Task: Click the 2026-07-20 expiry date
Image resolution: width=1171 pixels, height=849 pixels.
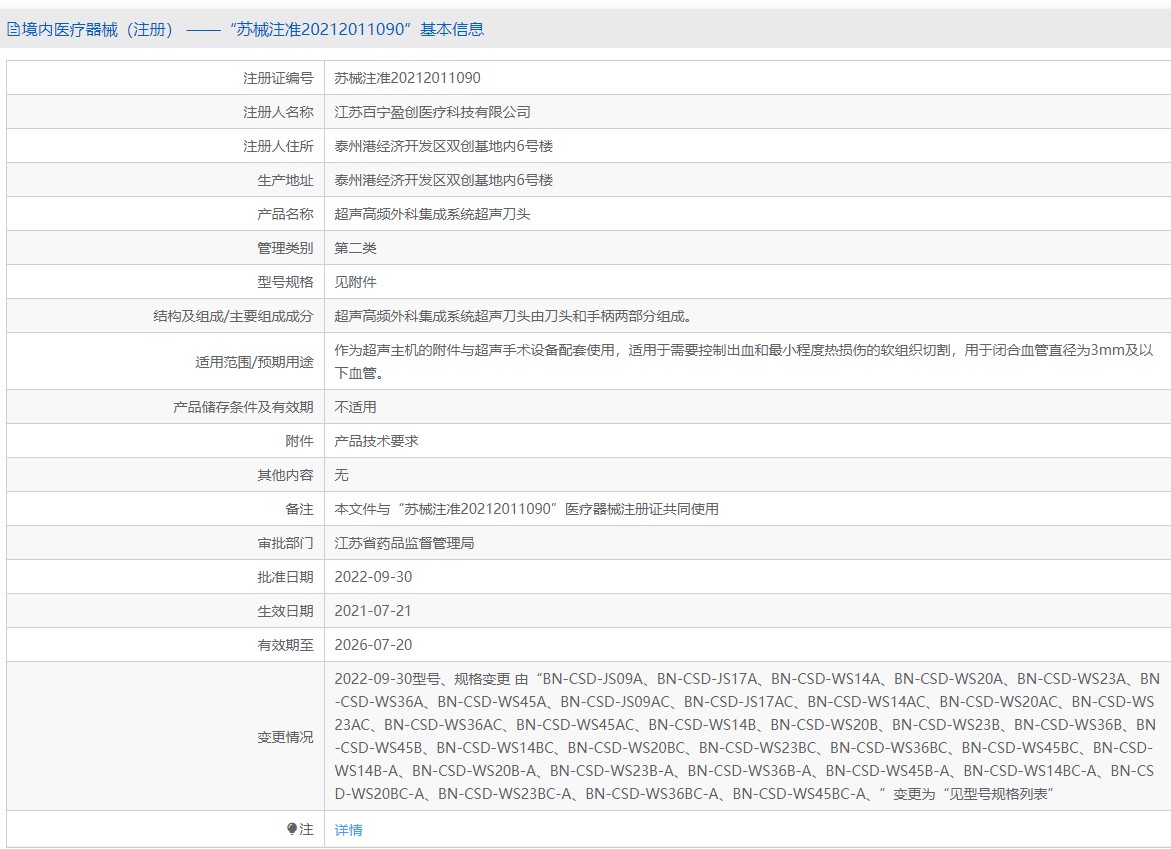Action: tap(373, 645)
